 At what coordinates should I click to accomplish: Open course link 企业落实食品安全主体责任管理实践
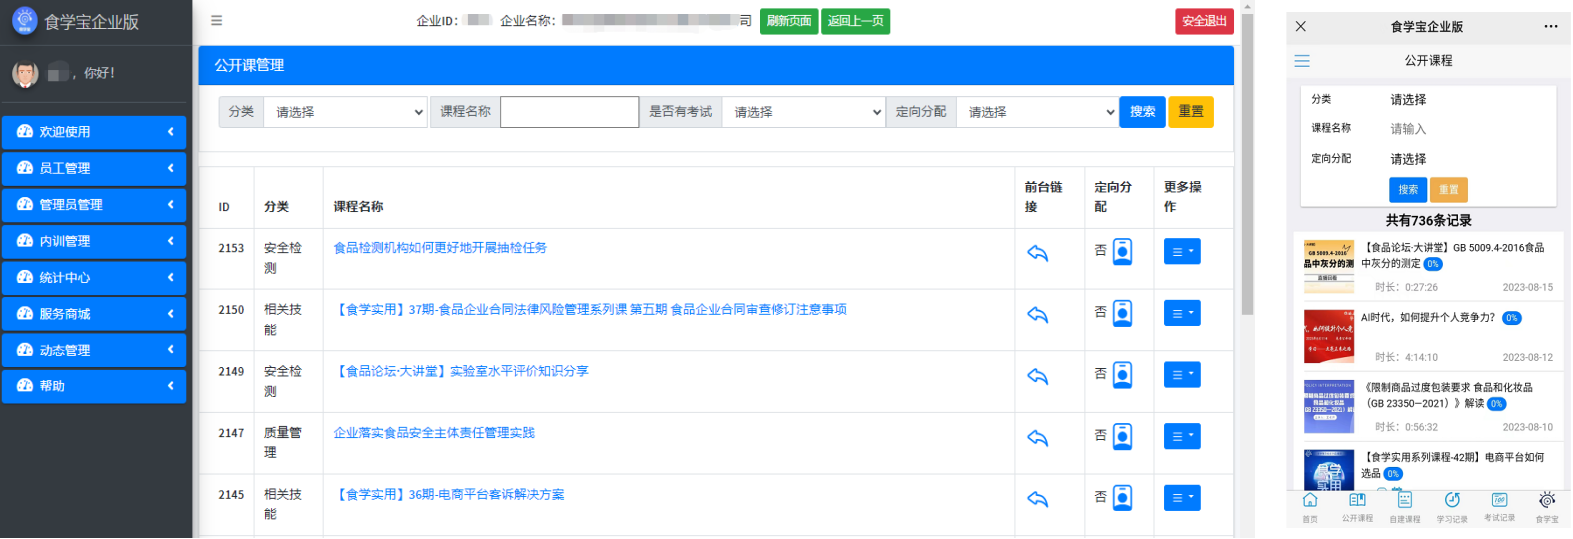click(434, 433)
